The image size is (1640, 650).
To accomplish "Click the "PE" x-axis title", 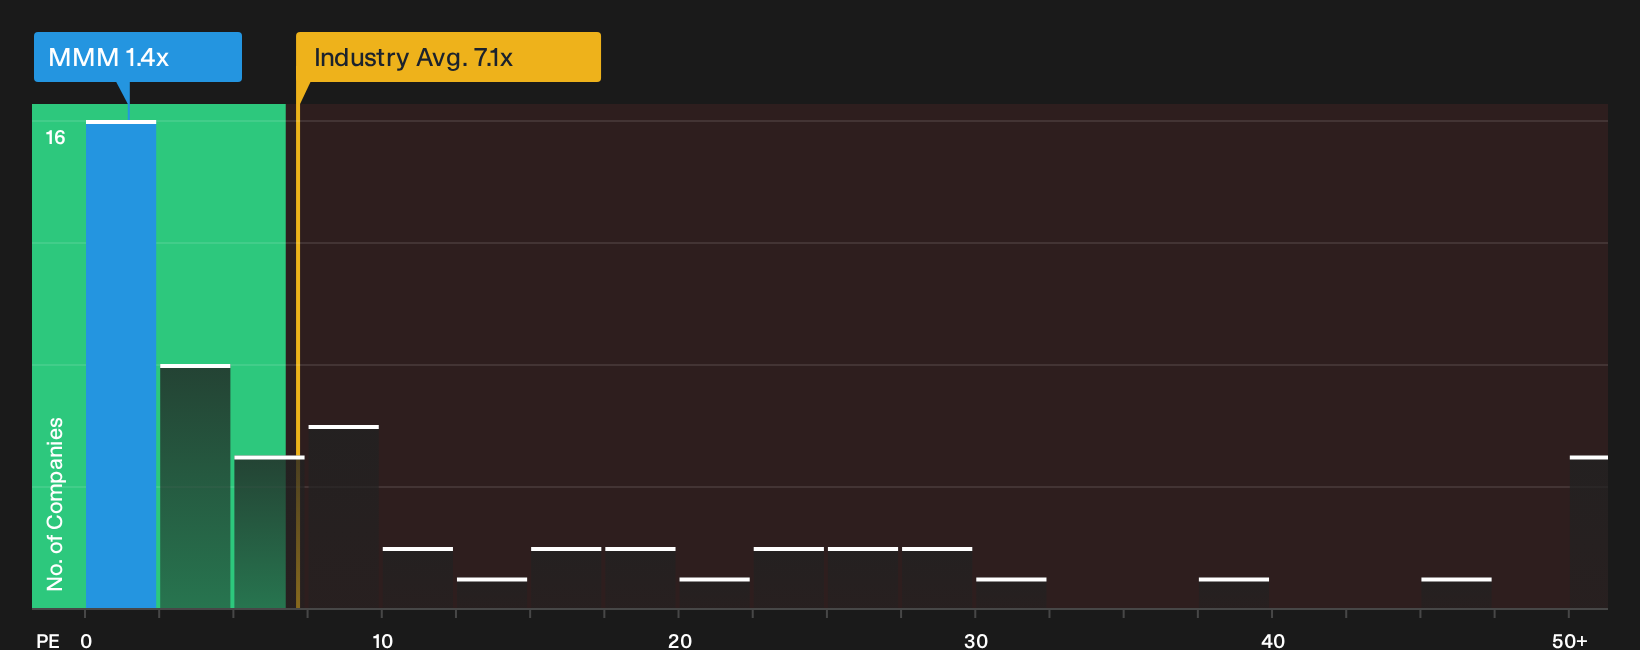I will pyautogui.click(x=48, y=640).
